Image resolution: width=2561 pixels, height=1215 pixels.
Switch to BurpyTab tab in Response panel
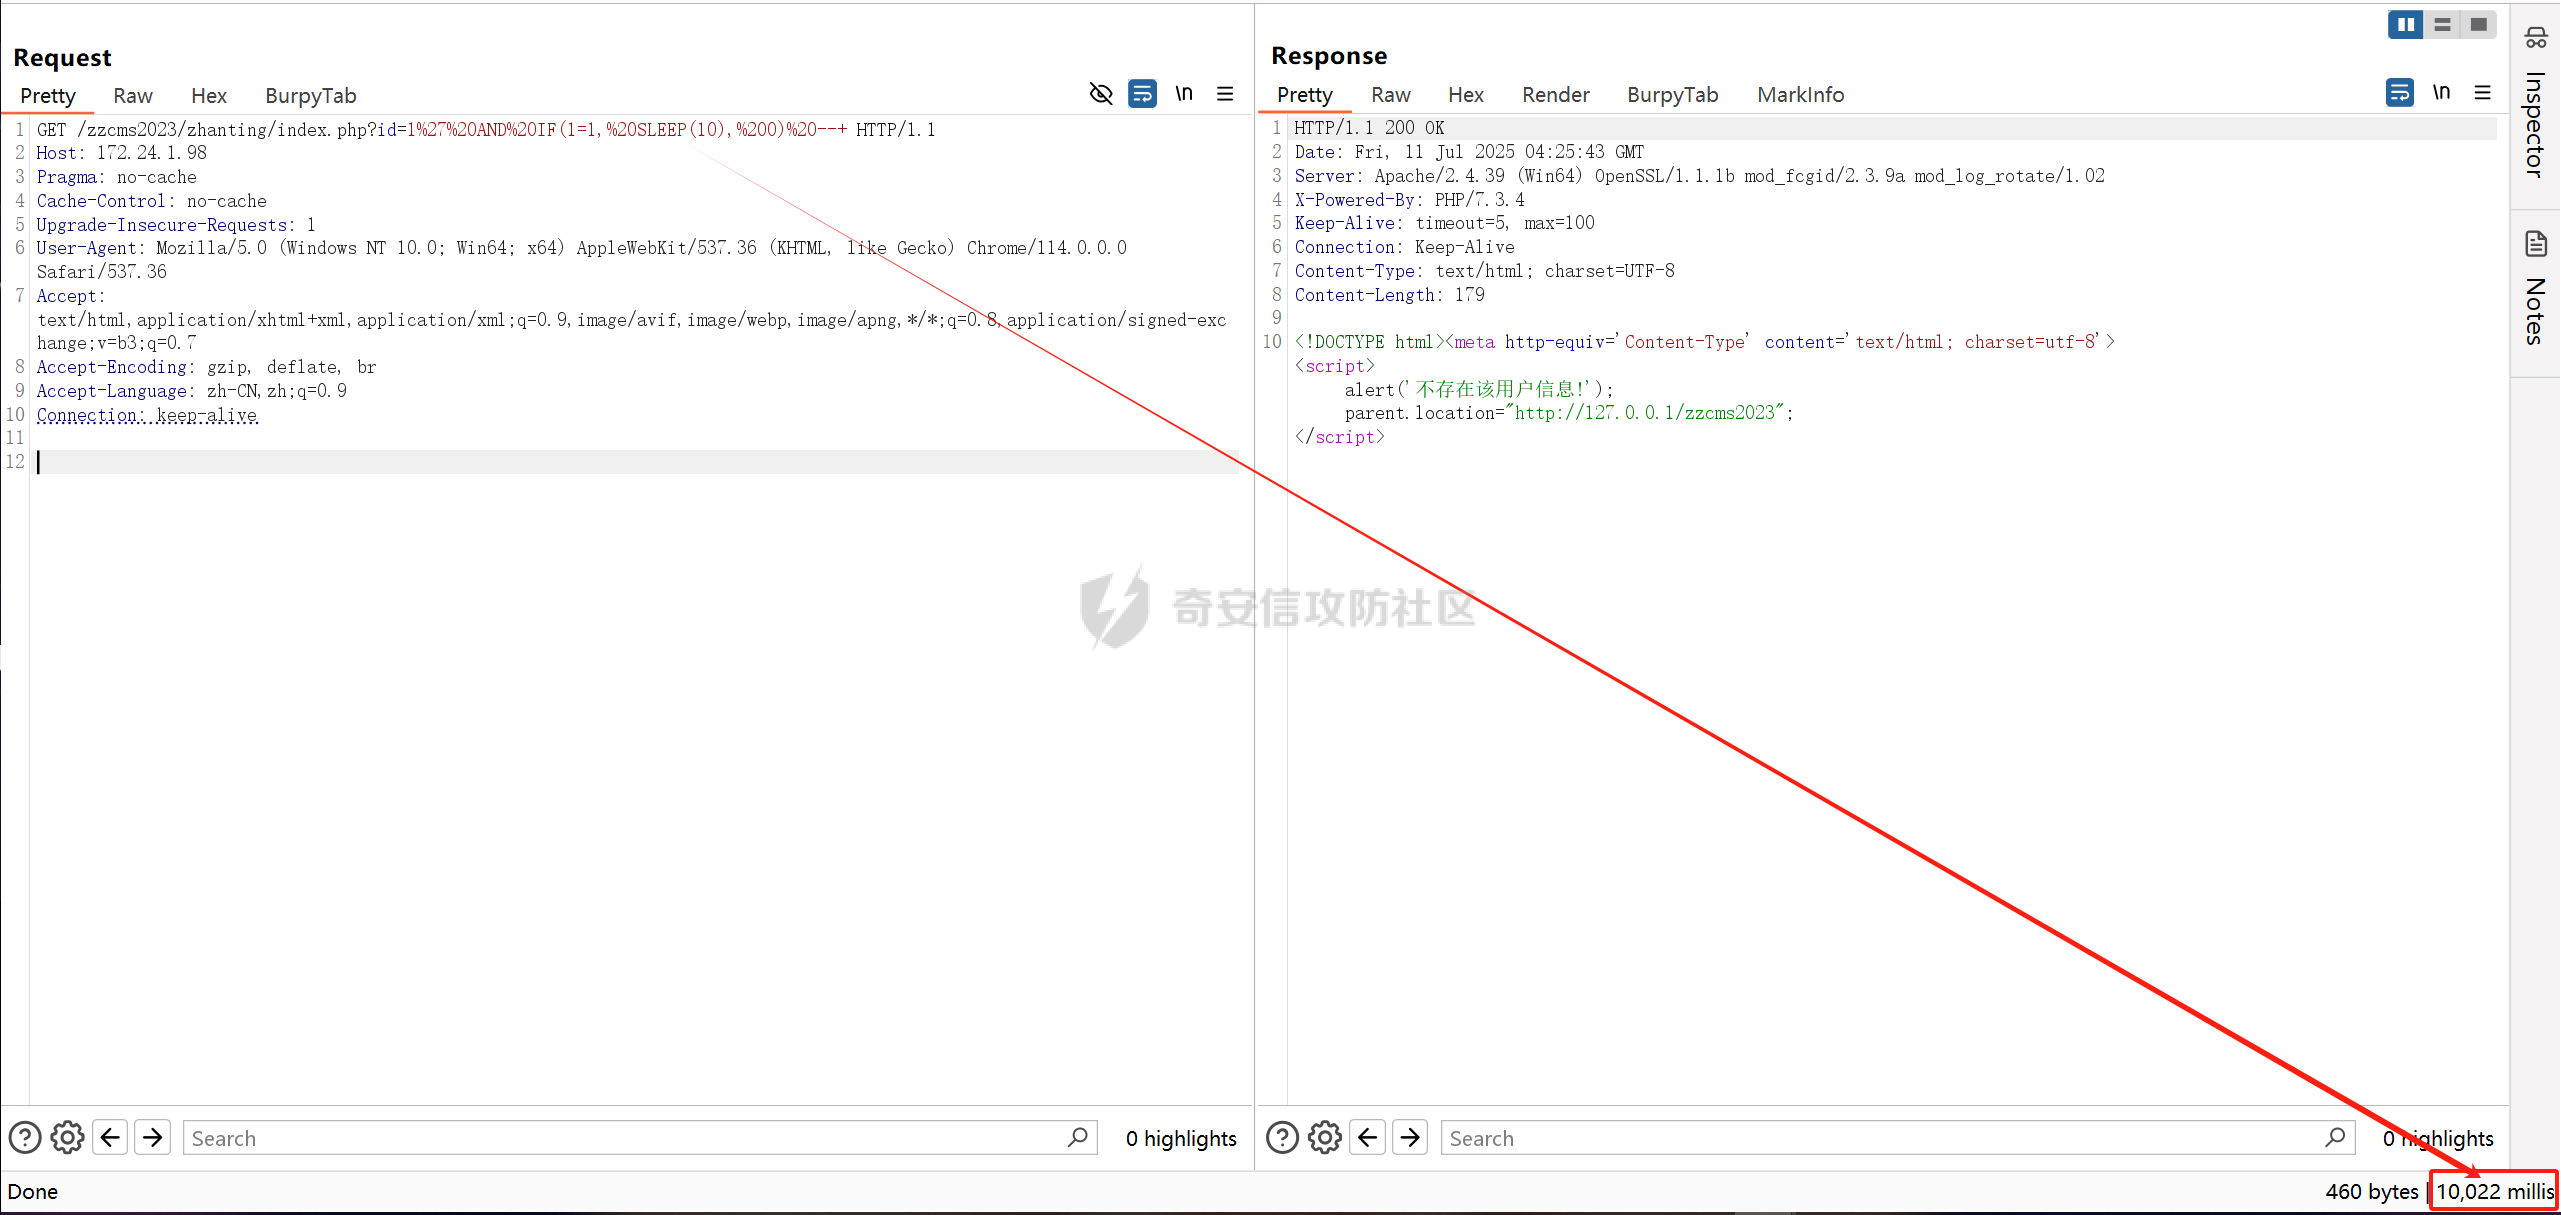pos(1673,95)
